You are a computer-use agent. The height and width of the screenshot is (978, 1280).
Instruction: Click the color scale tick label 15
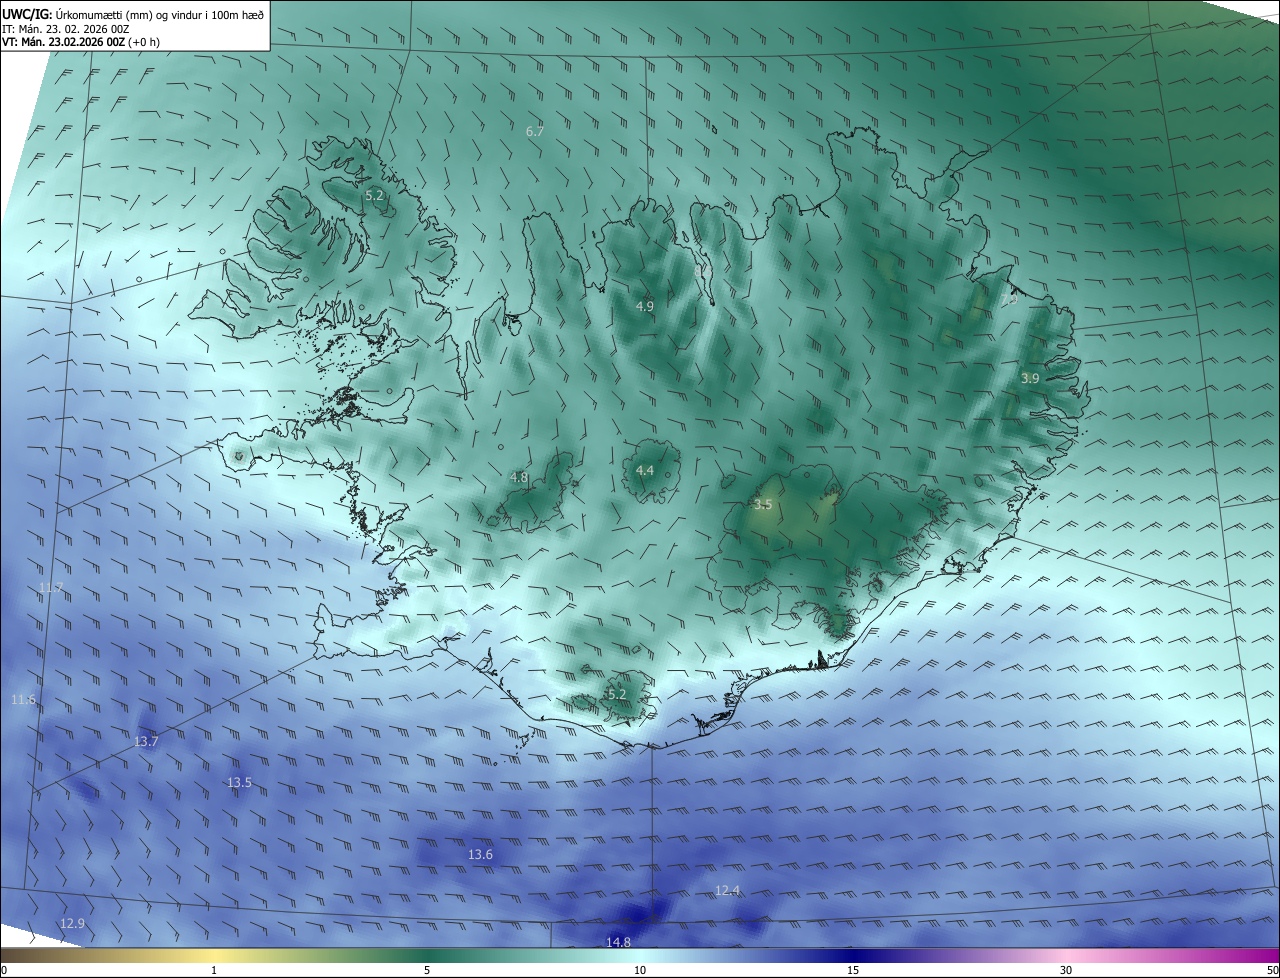[x=853, y=970]
